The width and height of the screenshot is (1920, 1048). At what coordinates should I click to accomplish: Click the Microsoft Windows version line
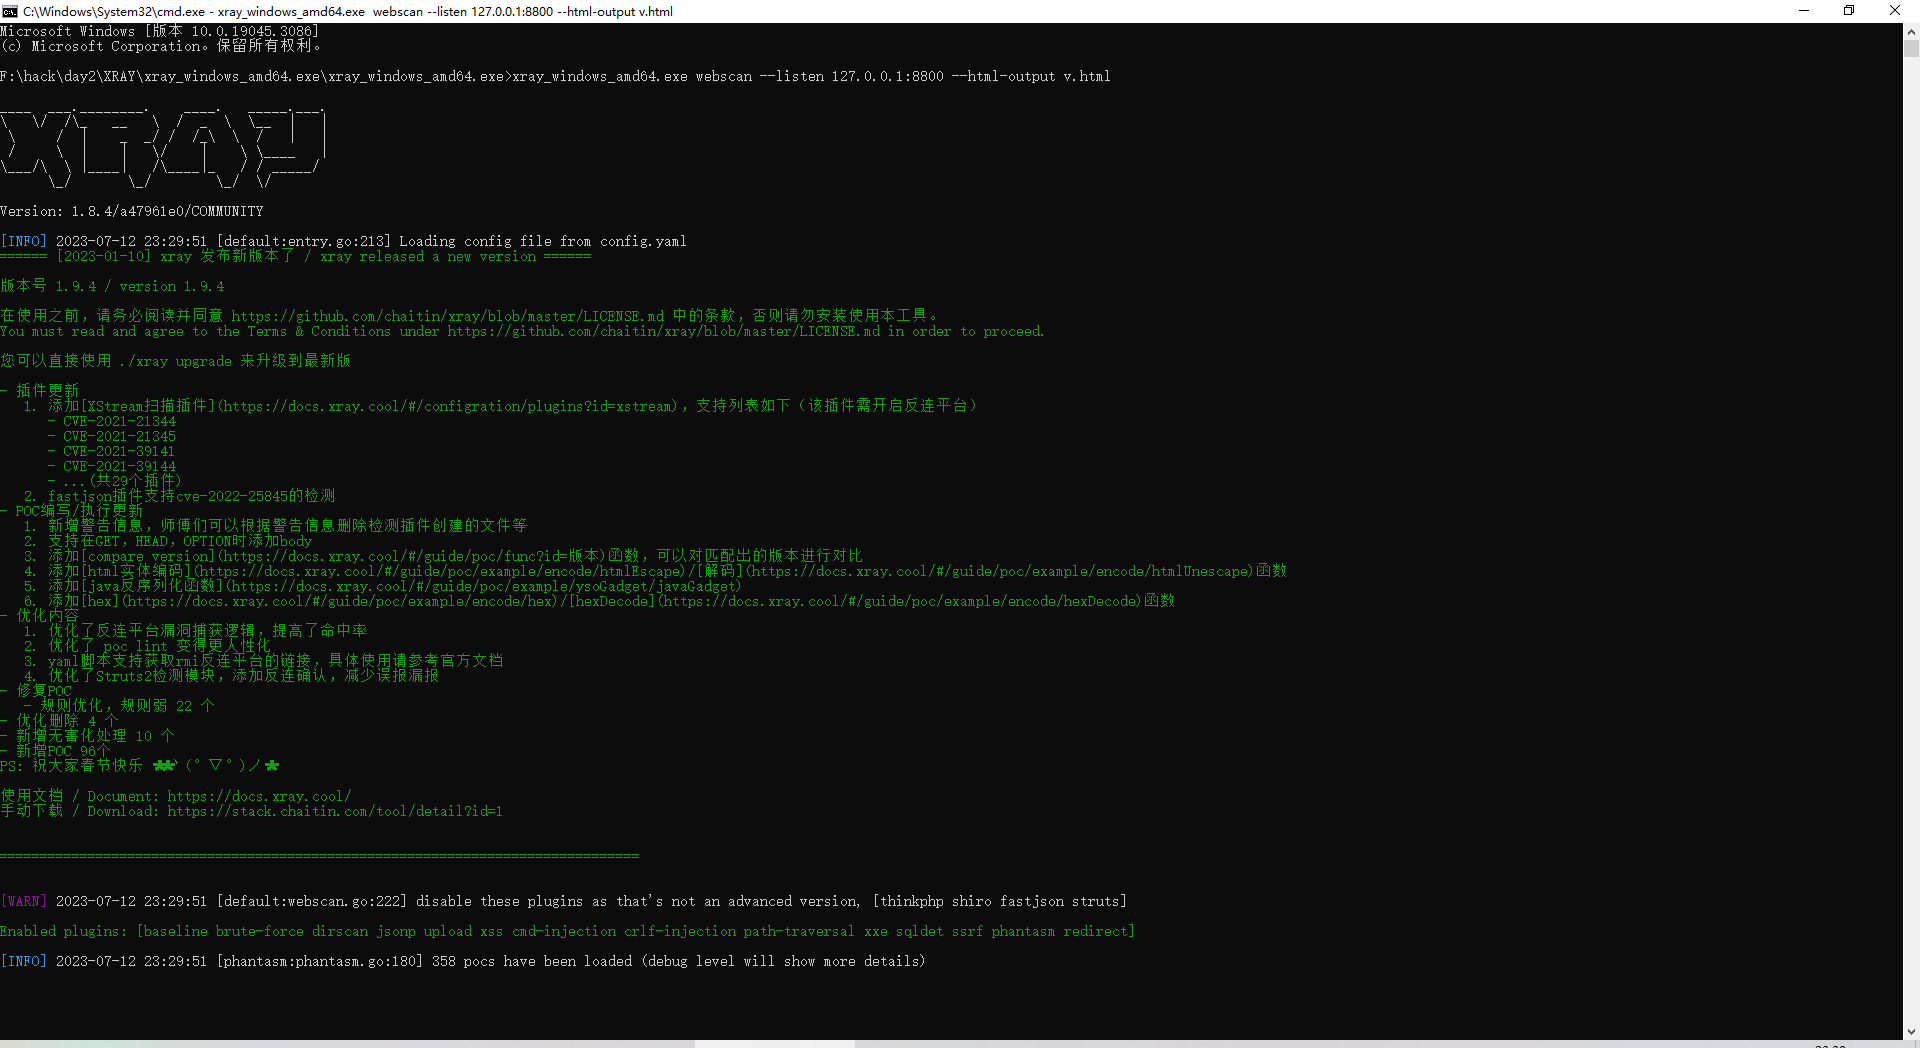coord(160,31)
